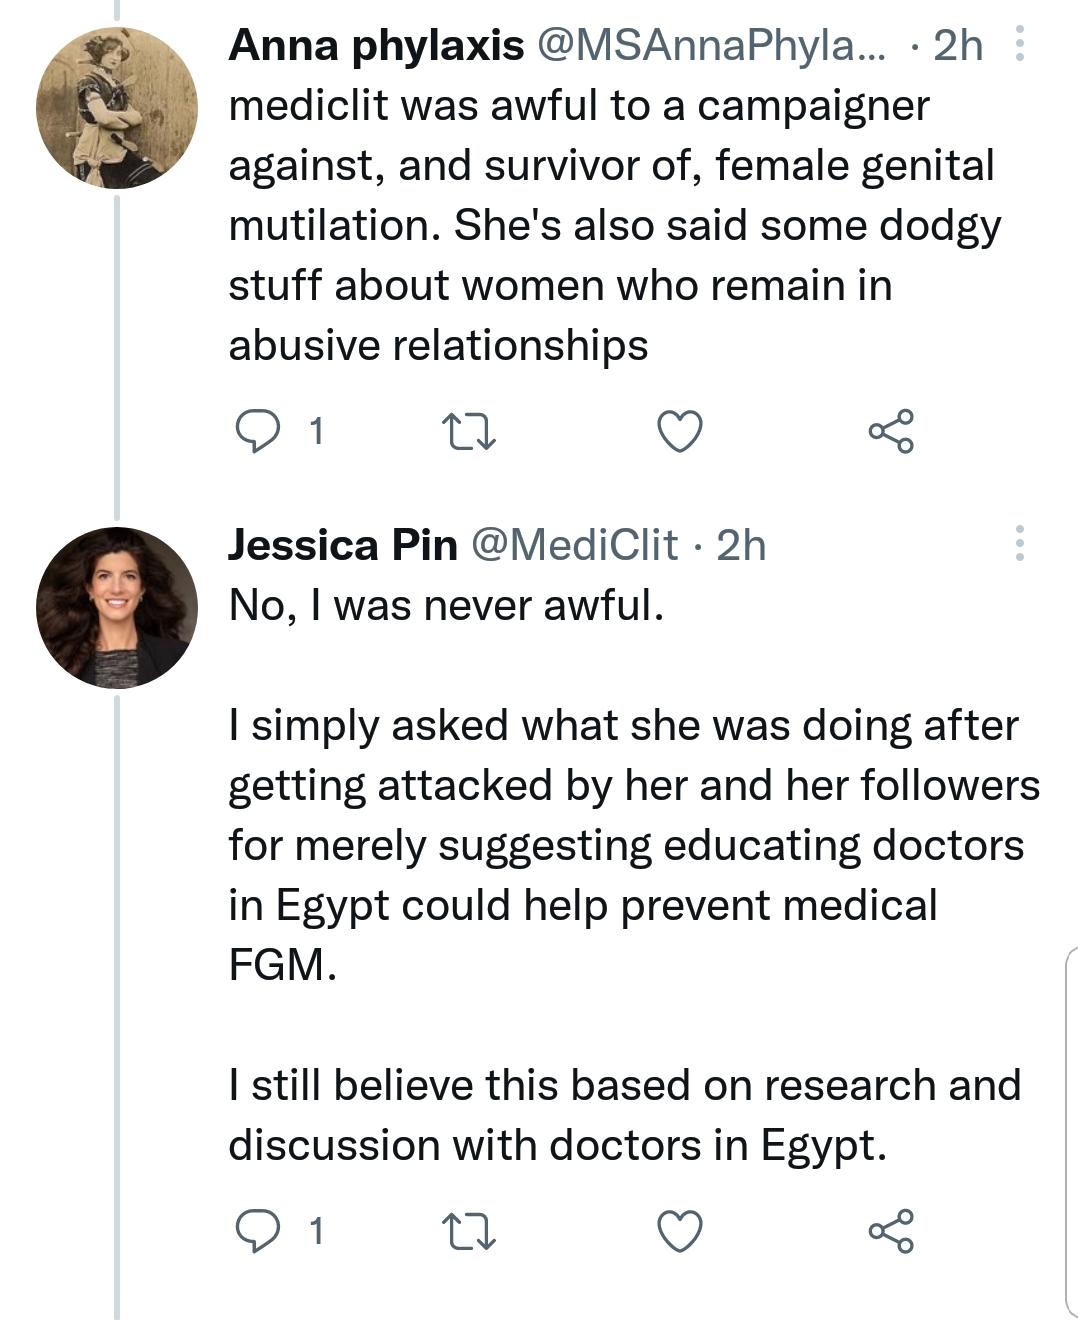Reply to Anna phylaxis's tweet
Screen dimensions: 1078x1320
tap(258, 432)
